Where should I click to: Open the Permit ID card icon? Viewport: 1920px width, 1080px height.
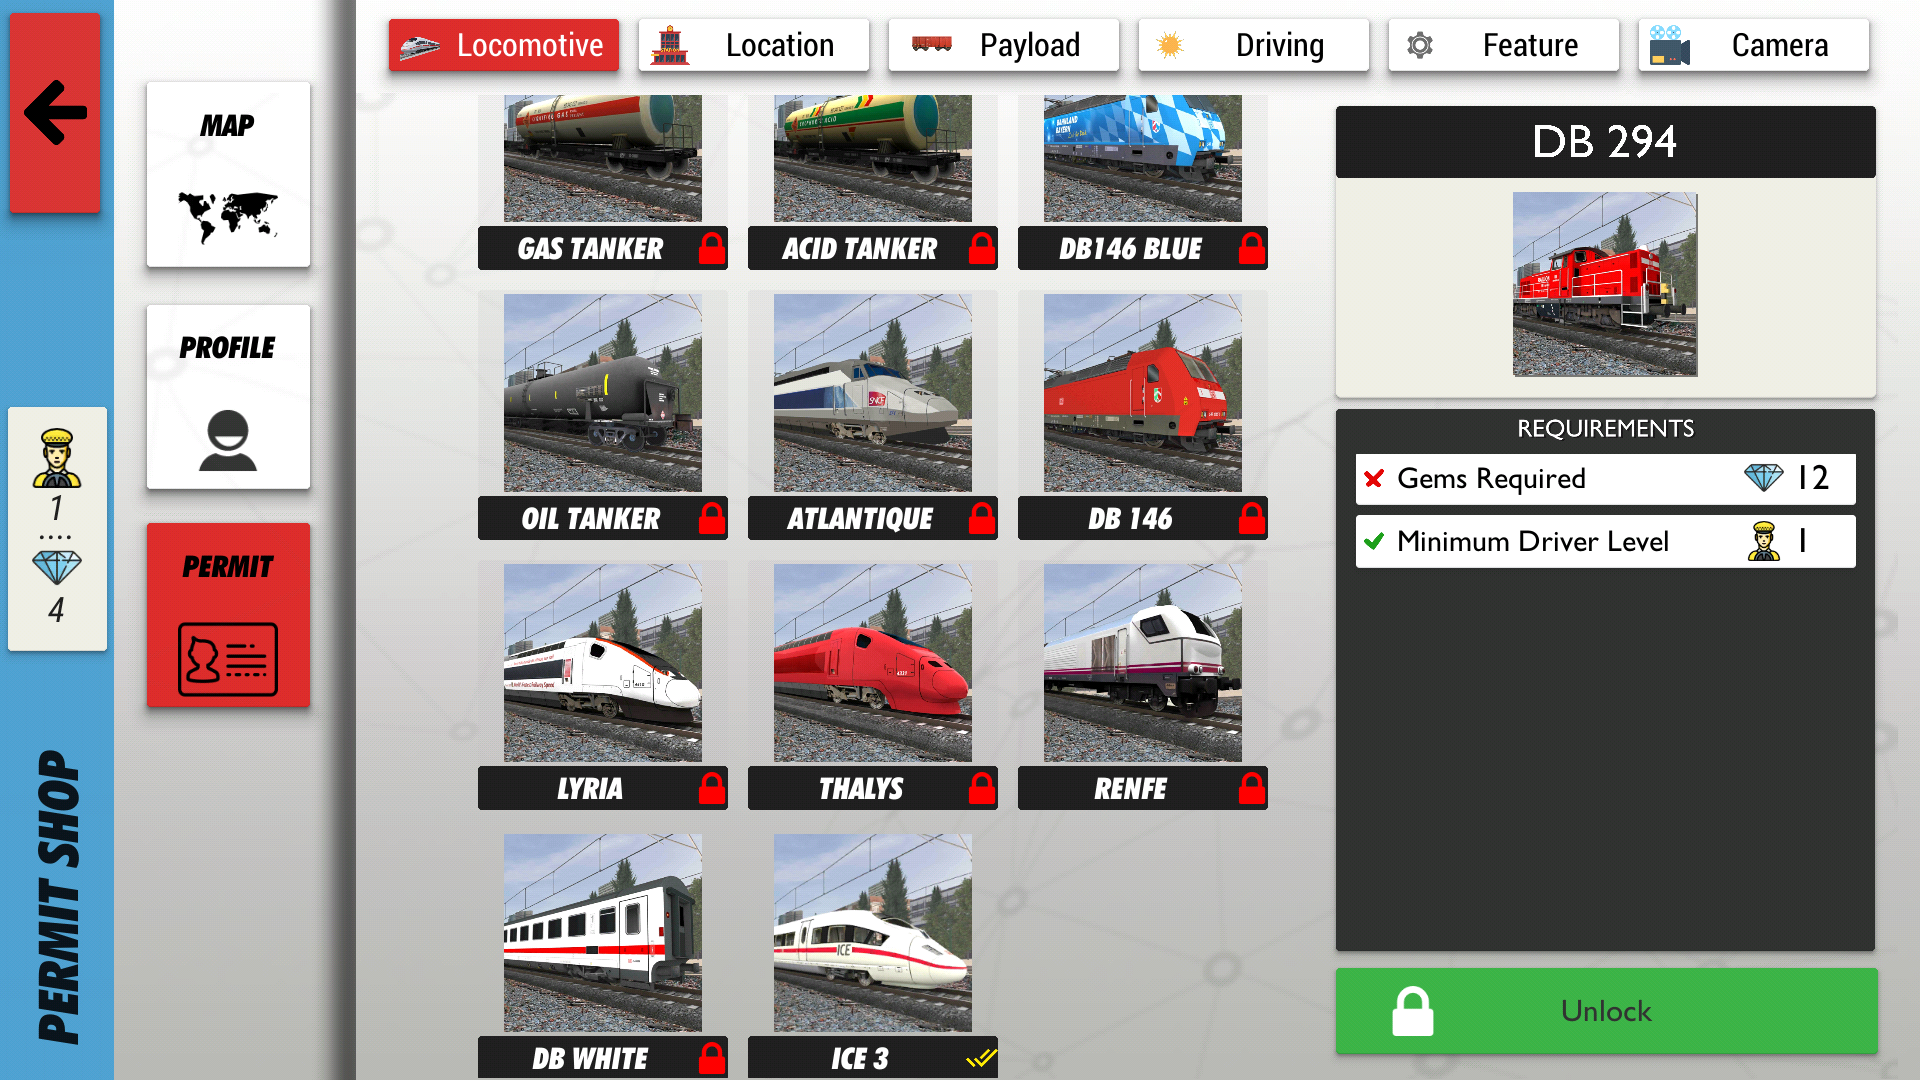pos(228,659)
